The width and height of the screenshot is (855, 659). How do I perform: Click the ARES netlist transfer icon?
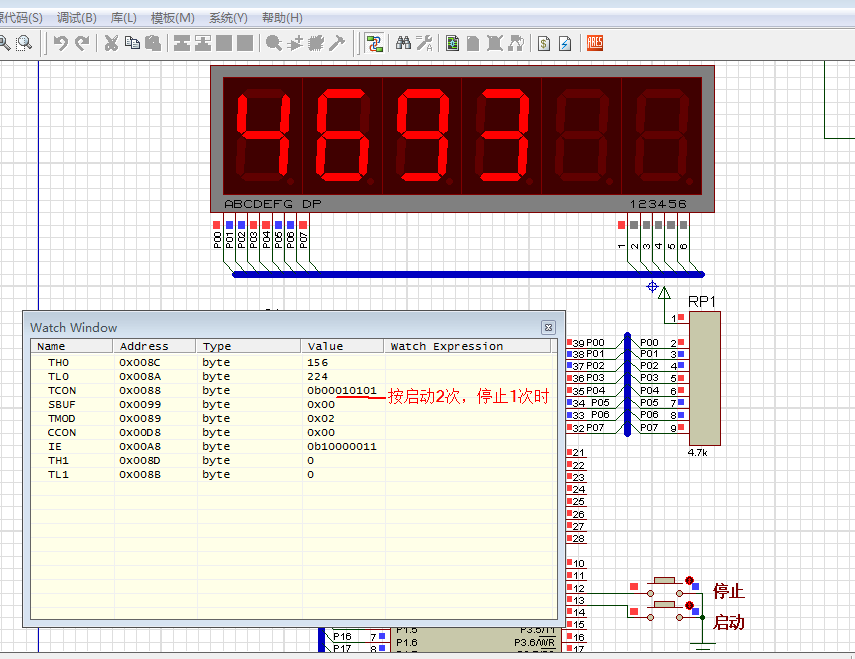click(x=595, y=43)
